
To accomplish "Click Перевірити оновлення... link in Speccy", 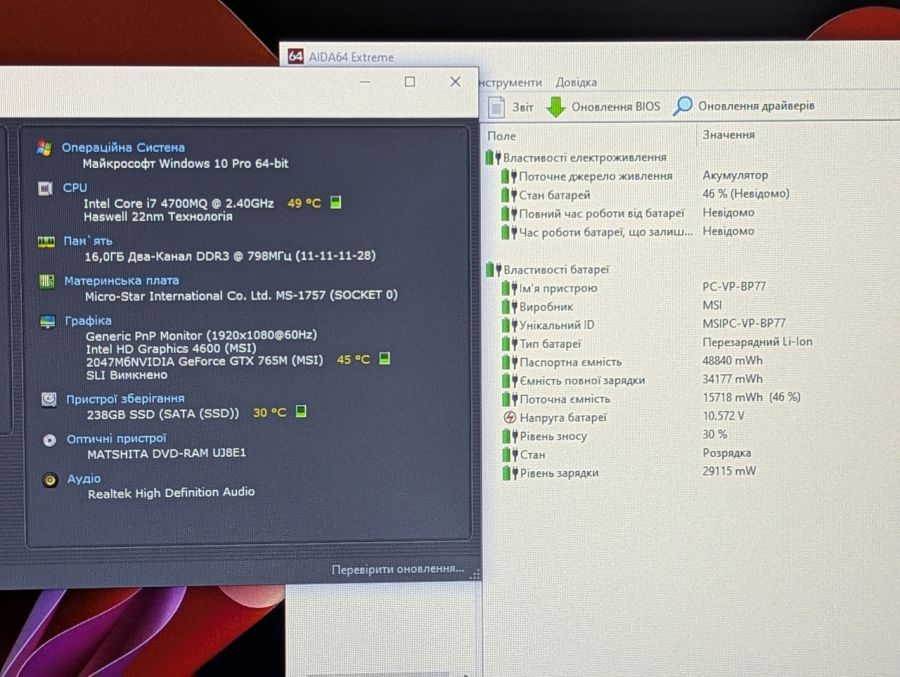I will point(398,569).
